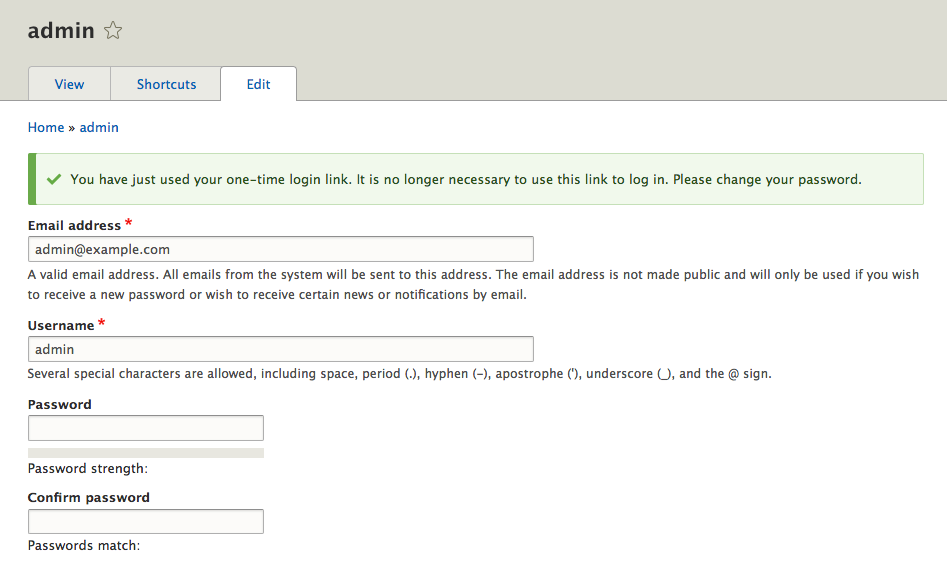Focus the Email address input field
This screenshot has height=561, width=947.
pyautogui.click(x=280, y=249)
